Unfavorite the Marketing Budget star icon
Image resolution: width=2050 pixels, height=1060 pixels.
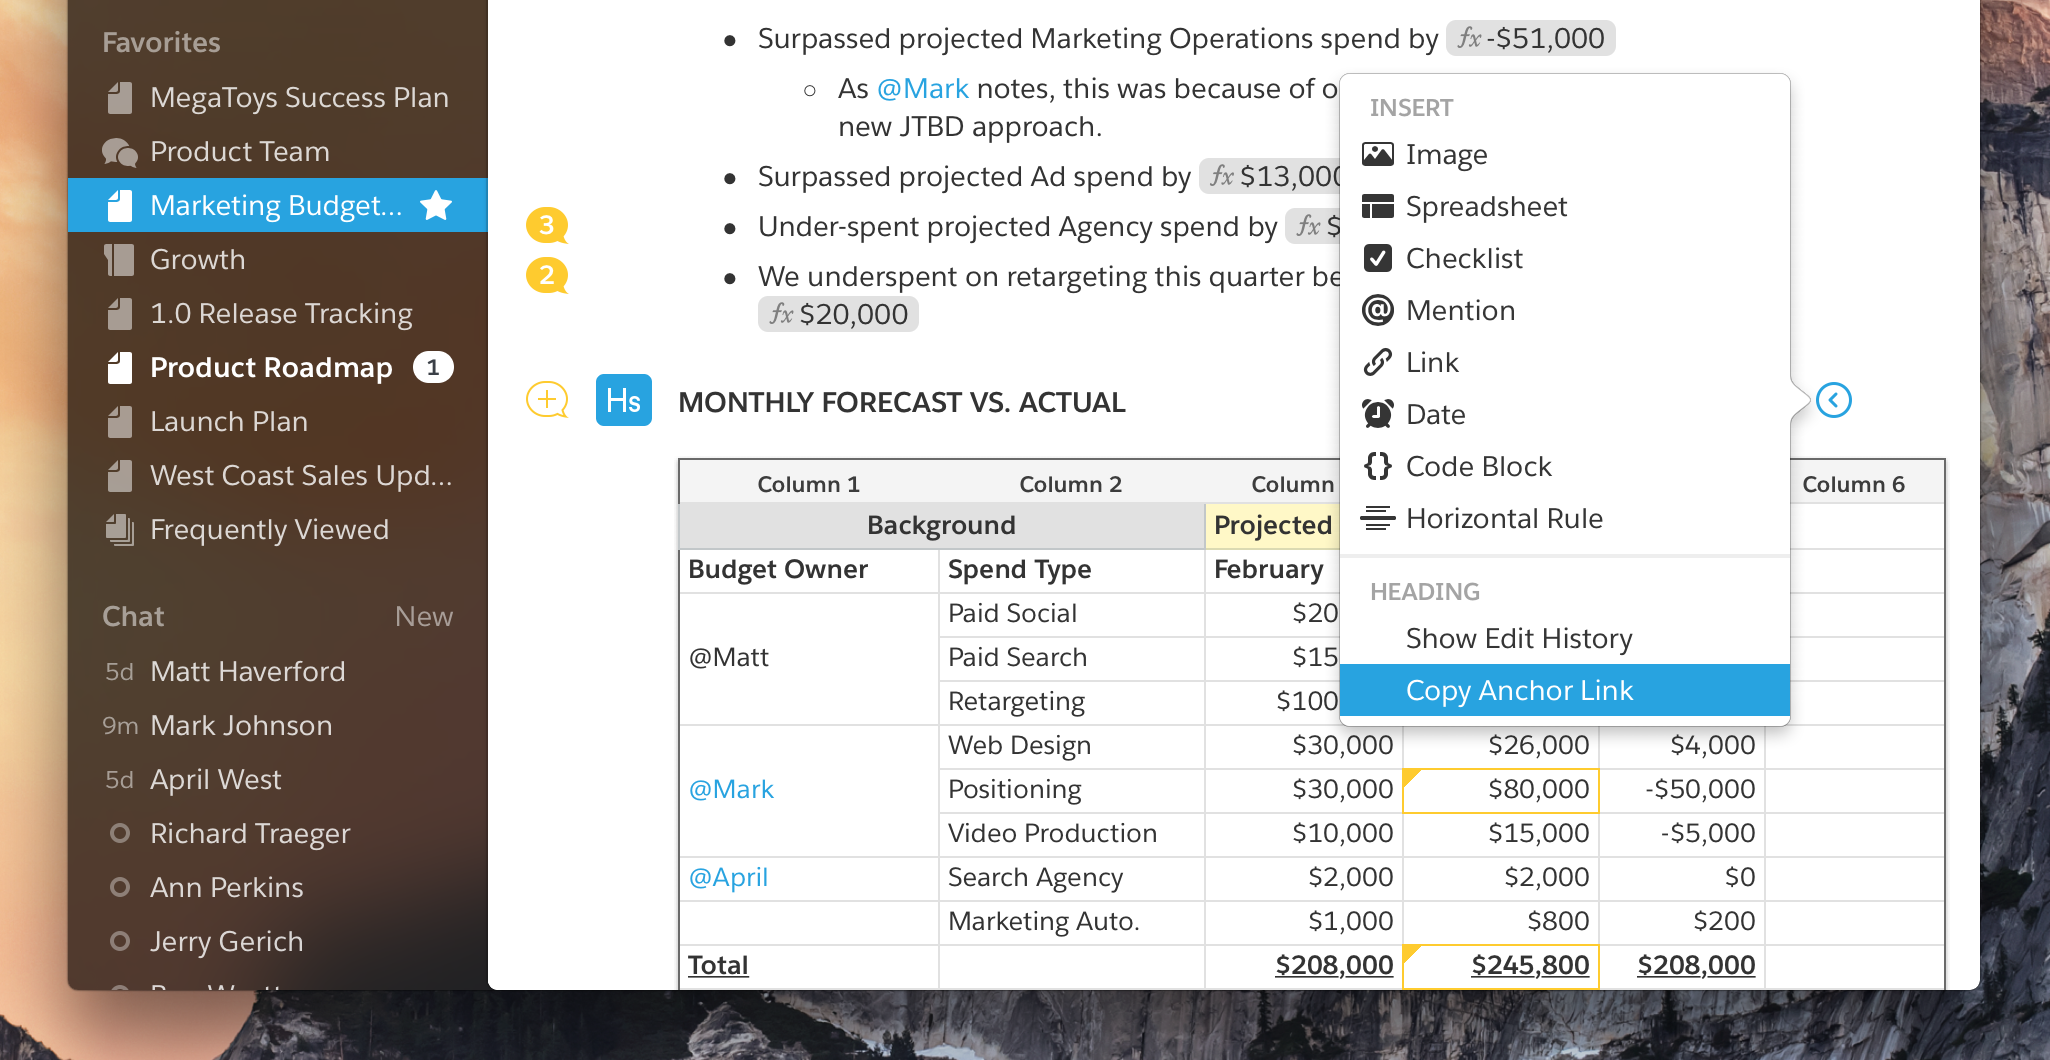[436, 206]
